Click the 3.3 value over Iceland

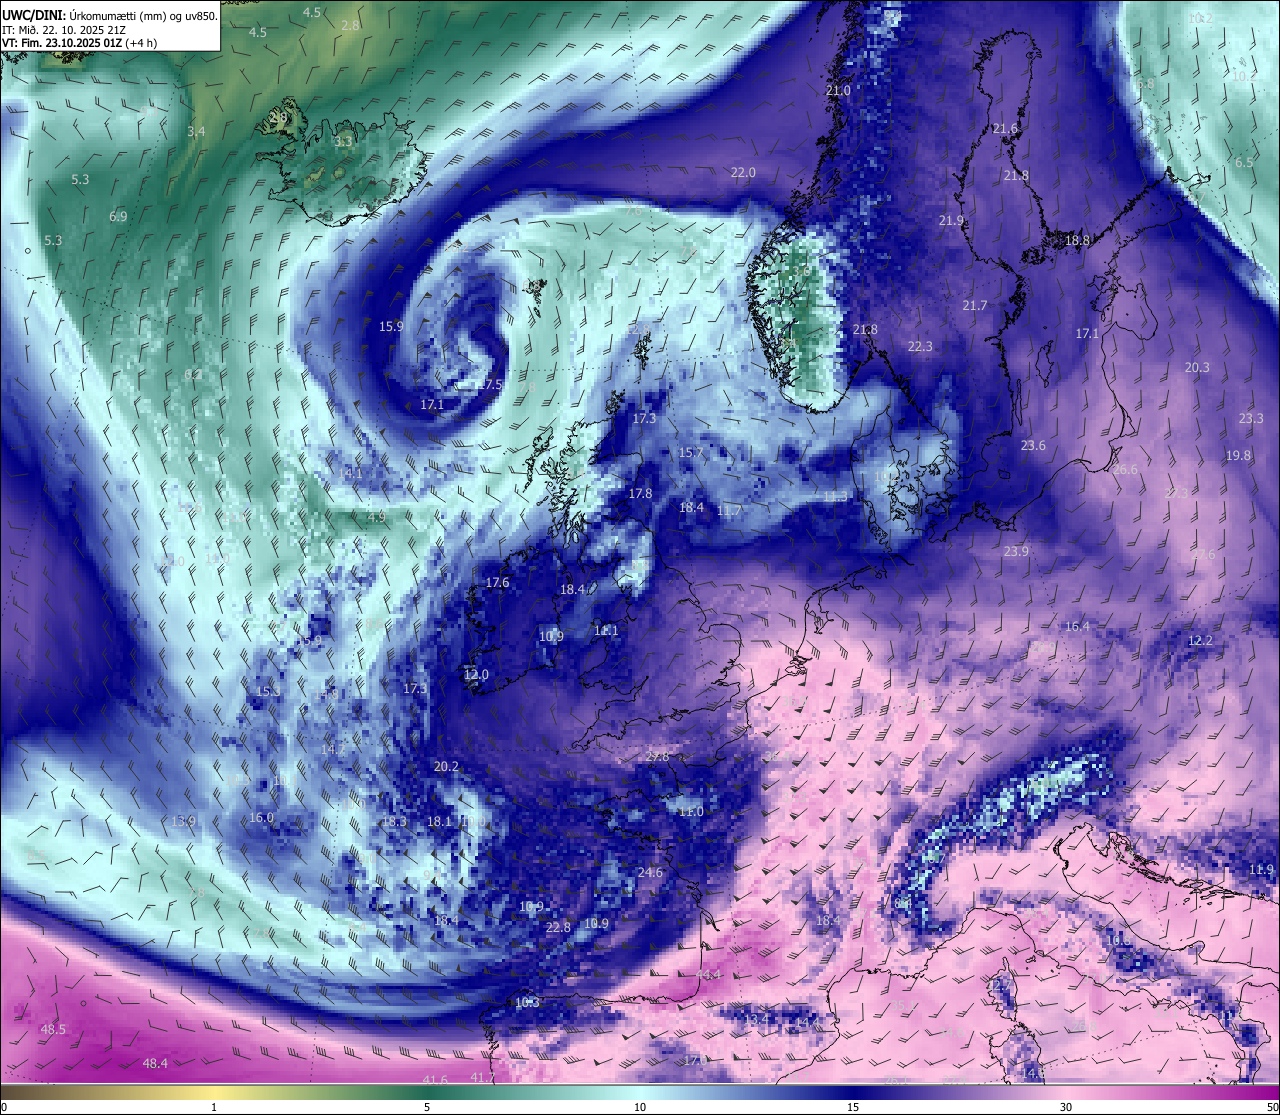click(343, 142)
